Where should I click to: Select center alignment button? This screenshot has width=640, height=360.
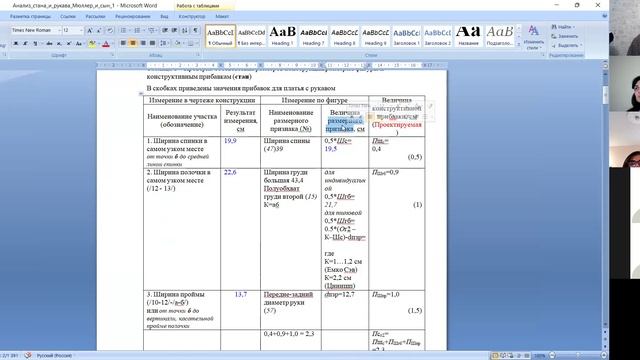coord(133,43)
